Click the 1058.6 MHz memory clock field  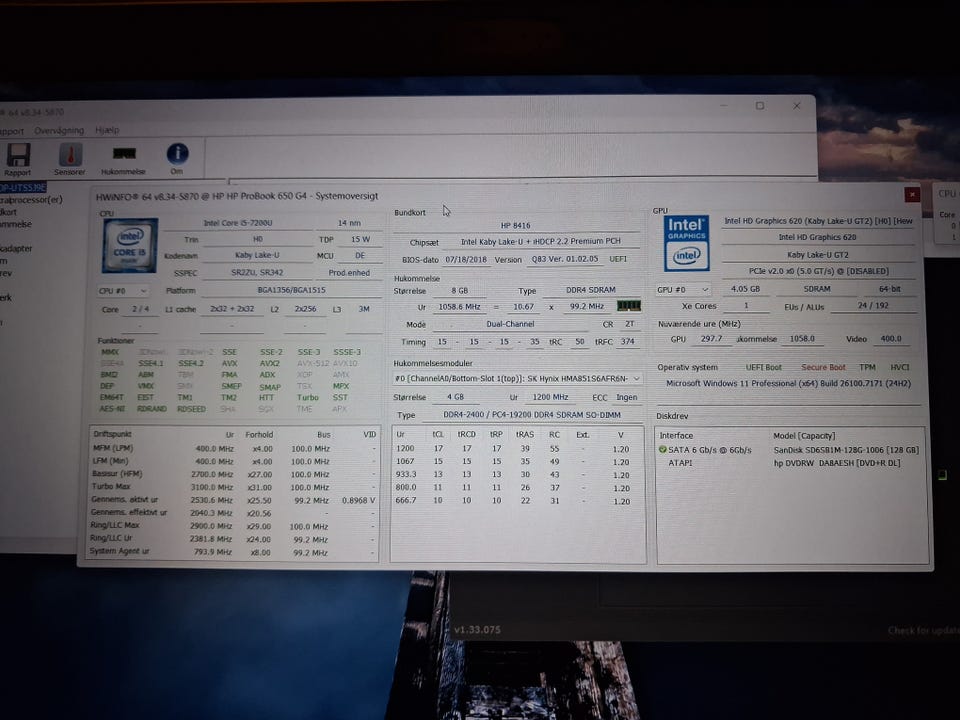[459, 307]
